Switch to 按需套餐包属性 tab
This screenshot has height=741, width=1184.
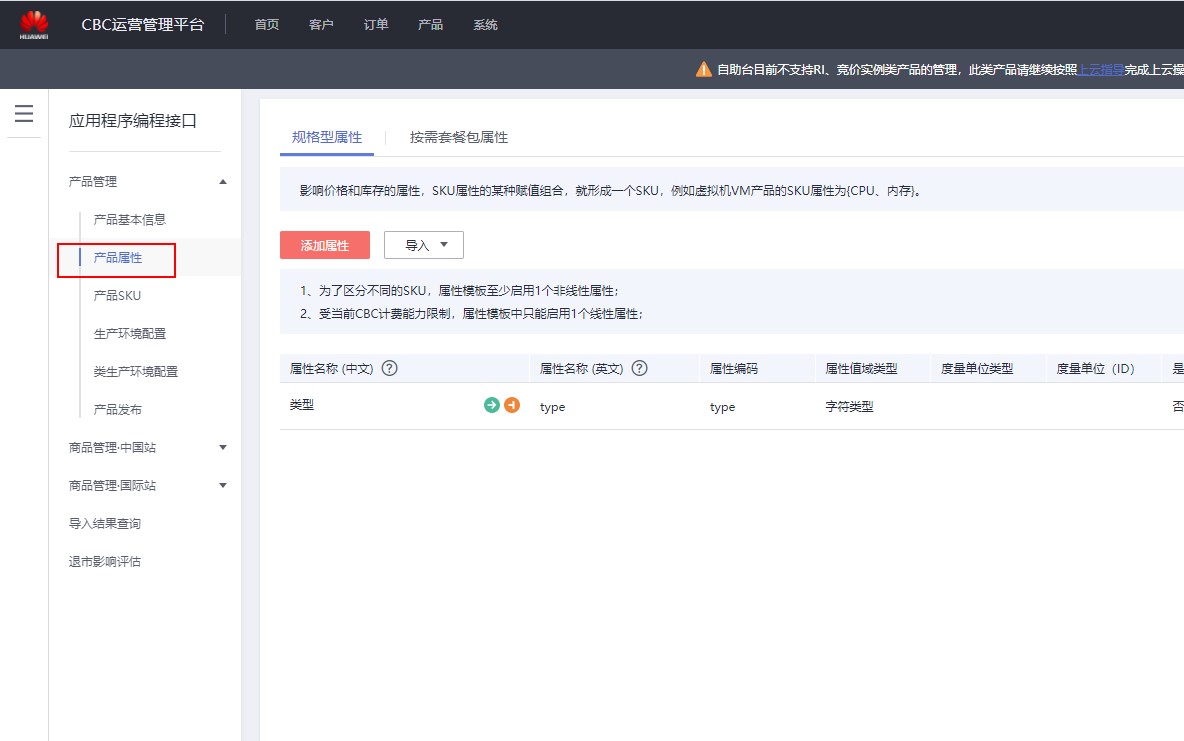[459, 137]
